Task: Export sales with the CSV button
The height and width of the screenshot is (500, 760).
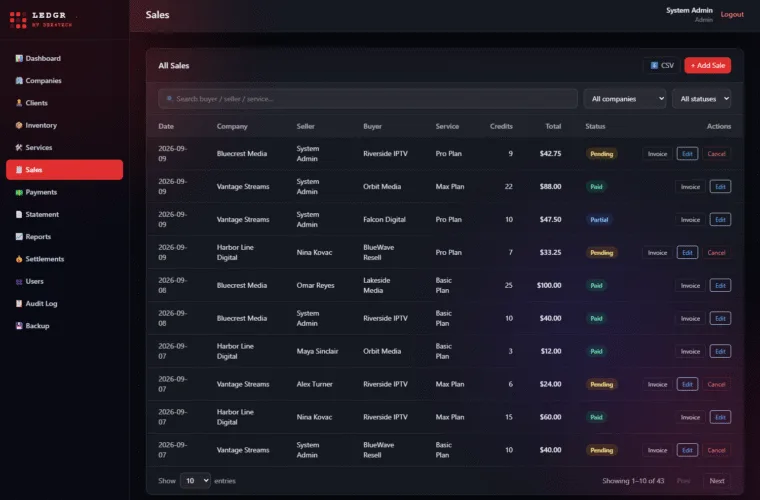Action: click(x=662, y=65)
